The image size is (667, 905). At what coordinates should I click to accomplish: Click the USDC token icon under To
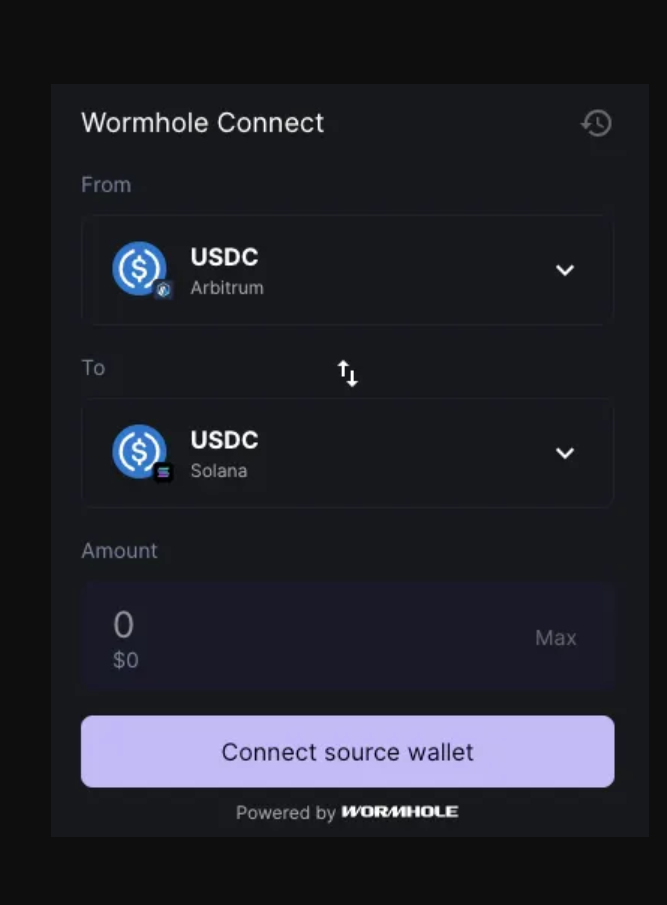139,452
